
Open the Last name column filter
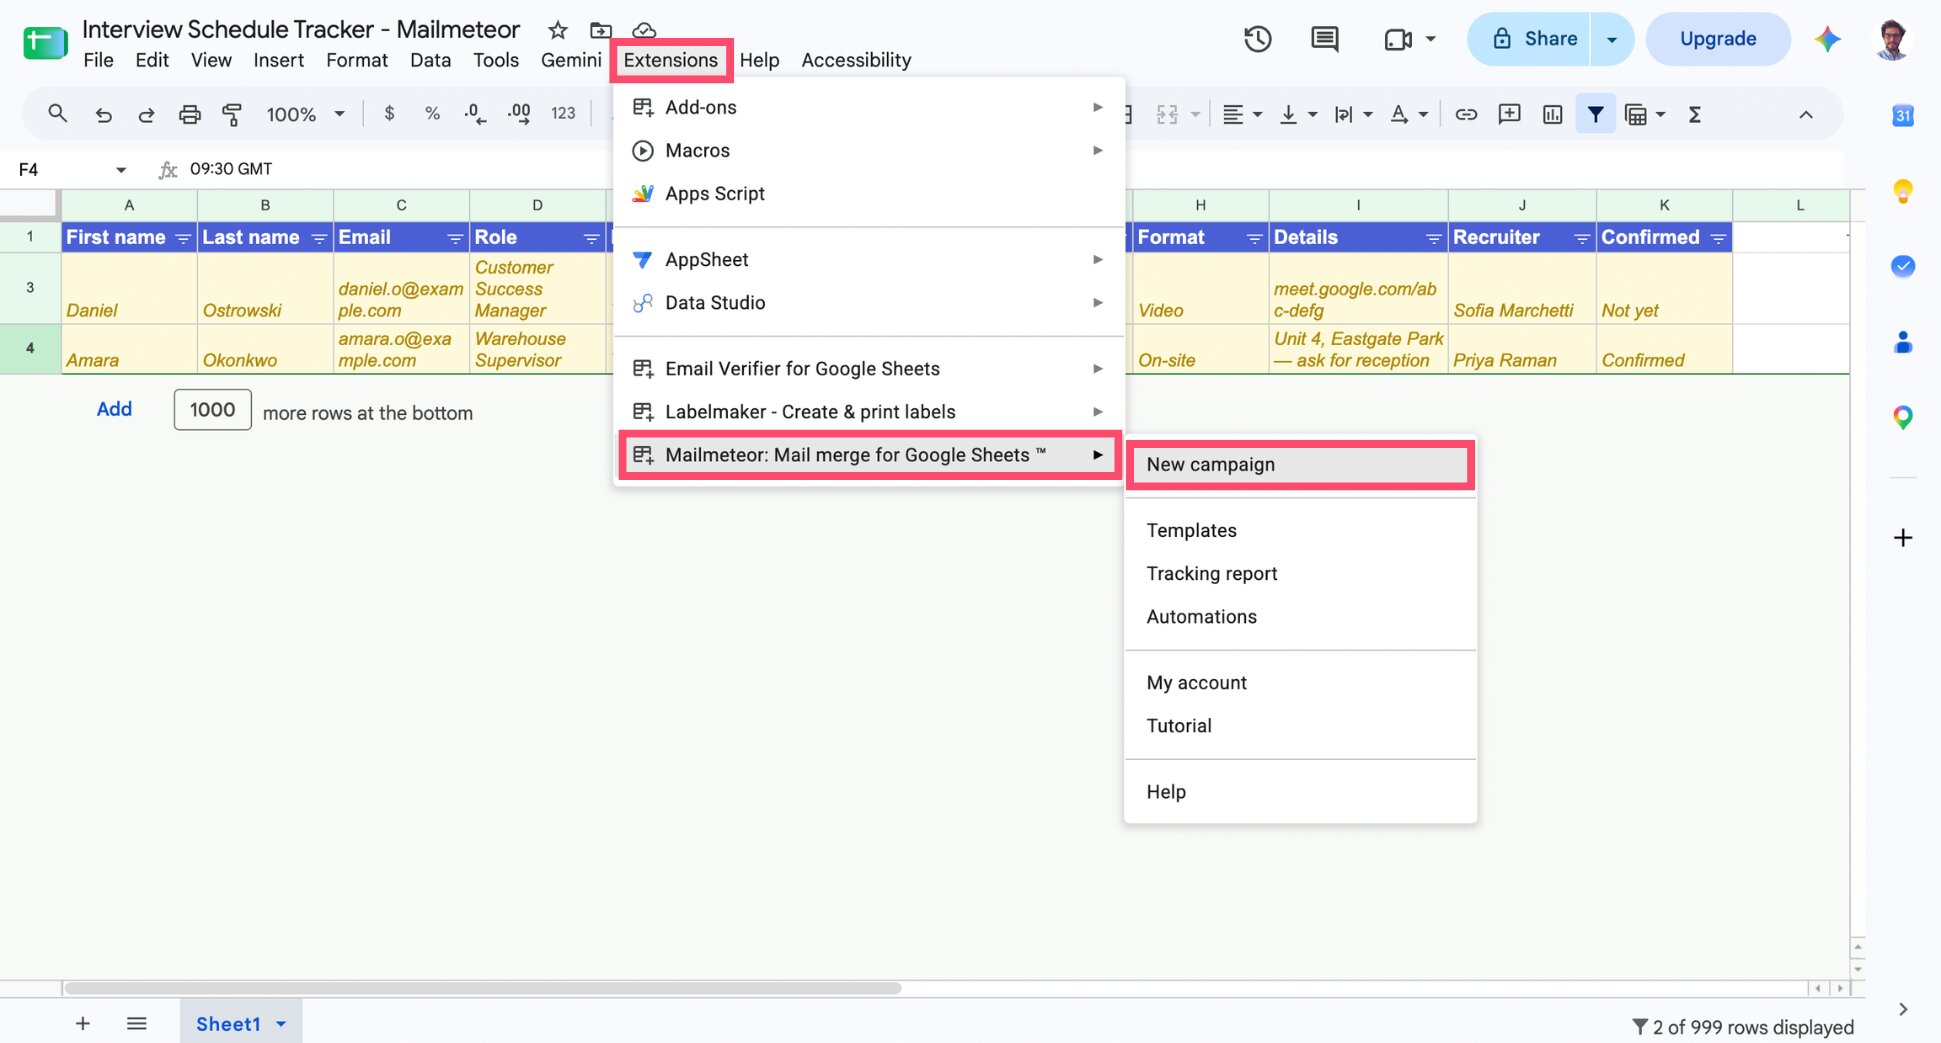pyautogui.click(x=319, y=238)
